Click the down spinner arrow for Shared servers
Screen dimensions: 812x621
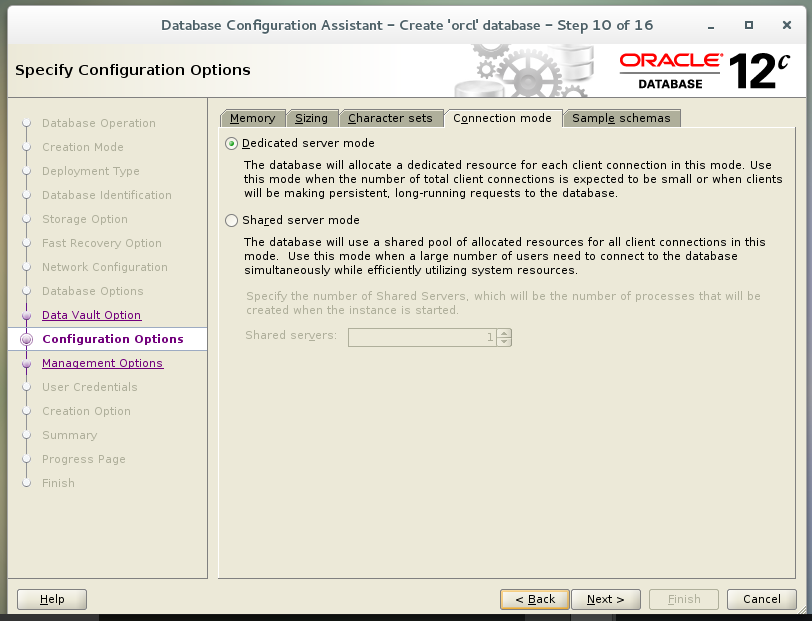pyautogui.click(x=504, y=341)
